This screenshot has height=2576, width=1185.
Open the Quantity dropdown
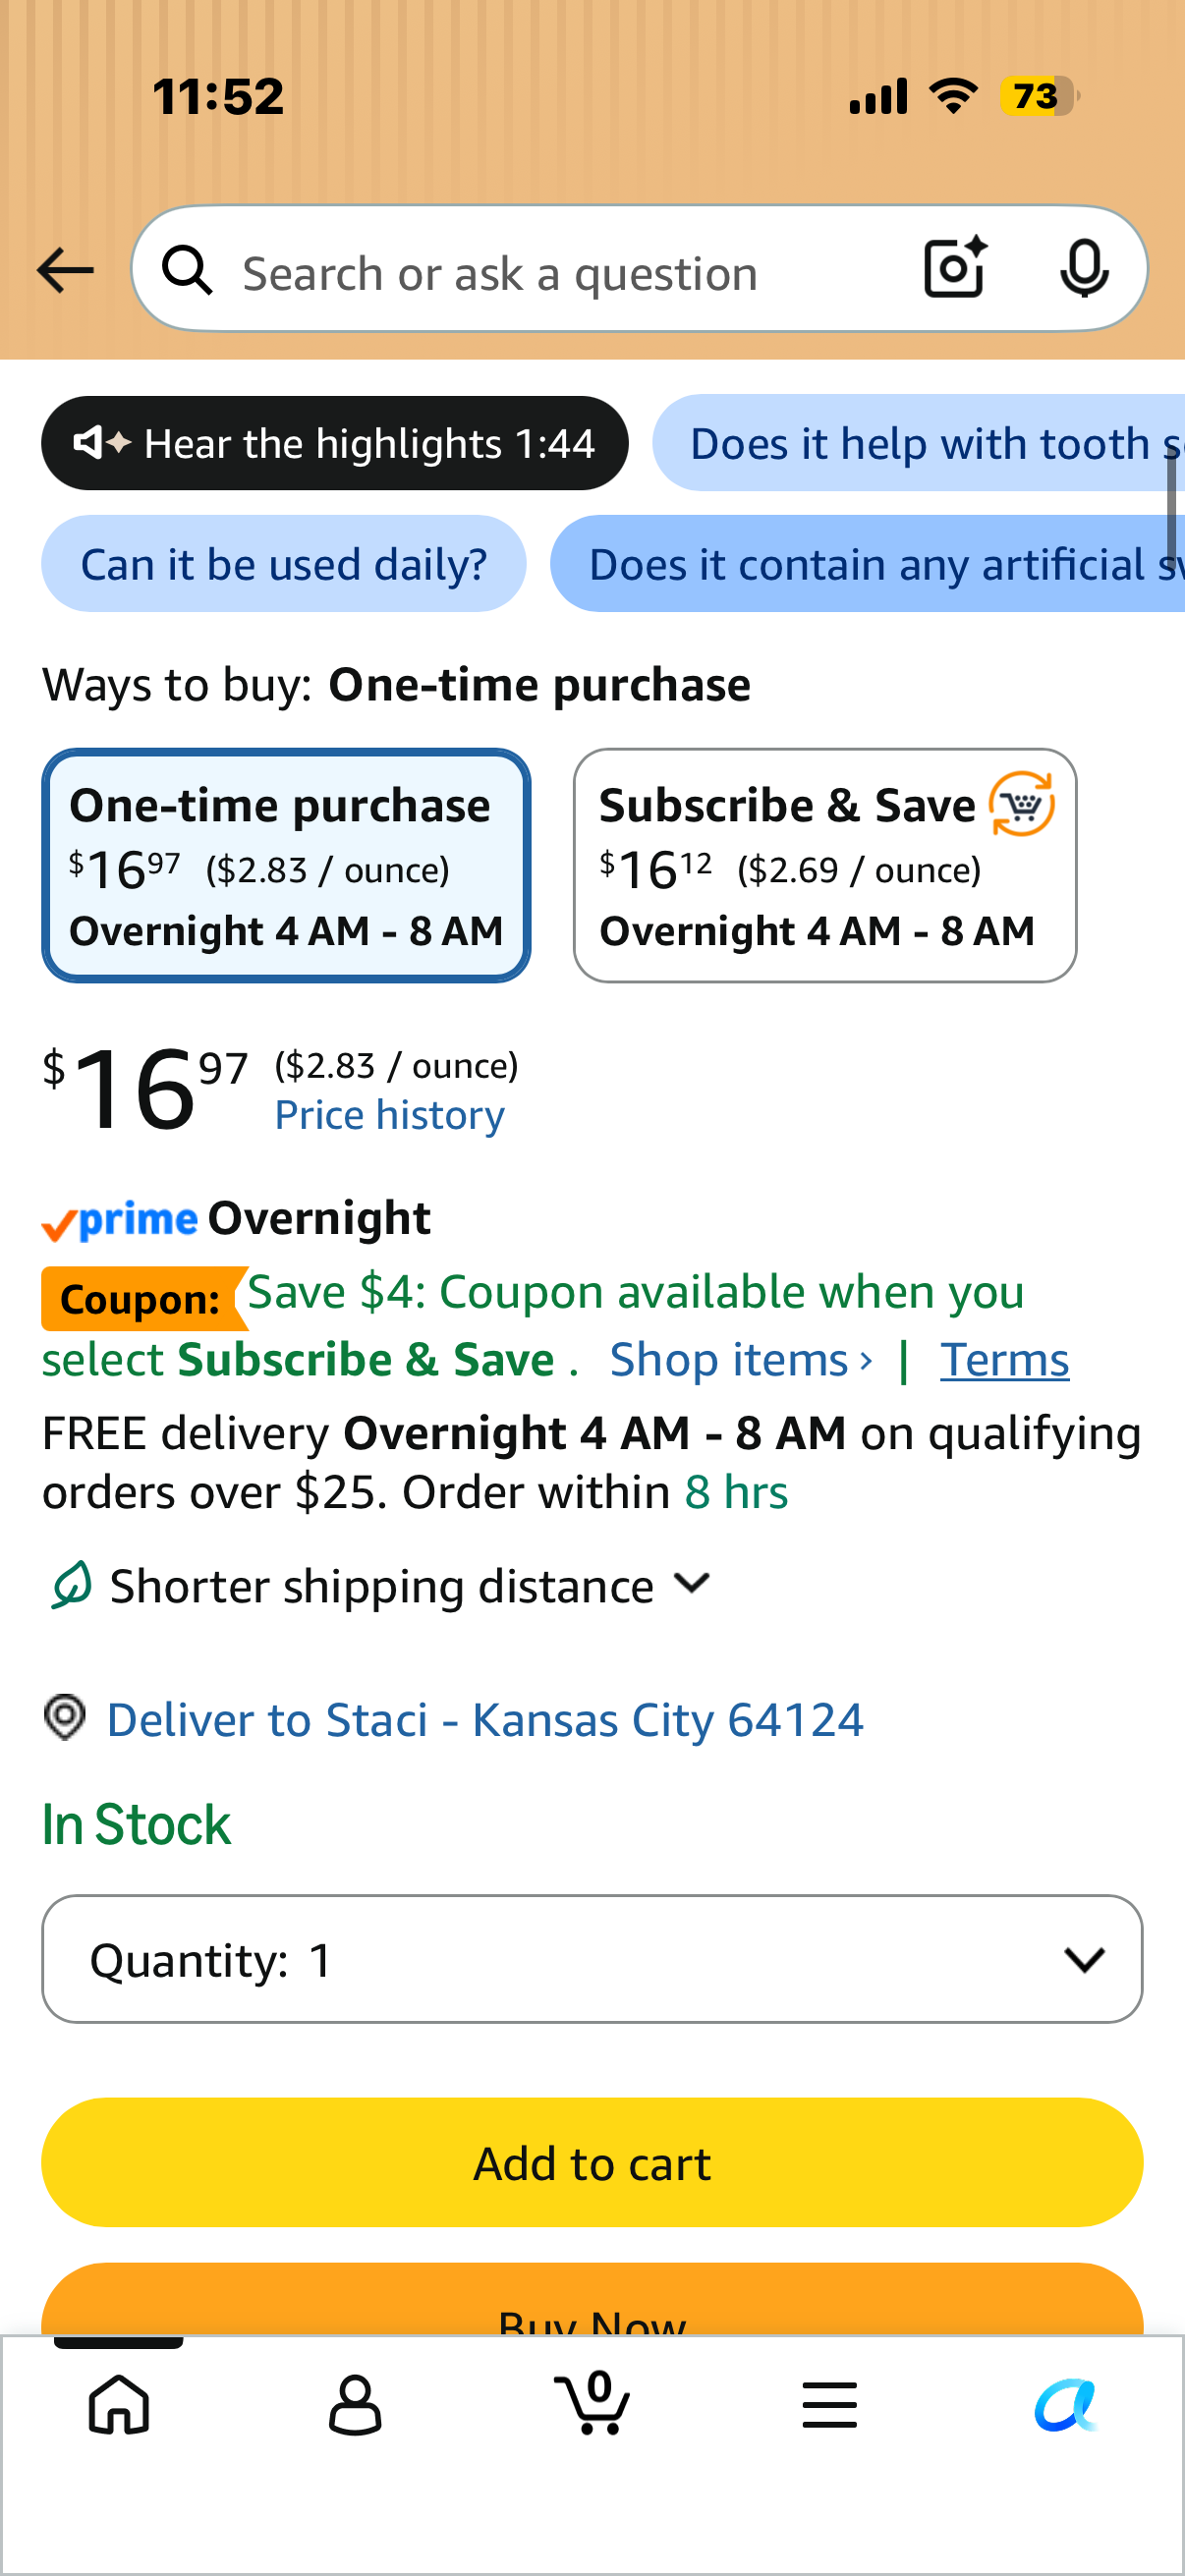click(592, 1959)
